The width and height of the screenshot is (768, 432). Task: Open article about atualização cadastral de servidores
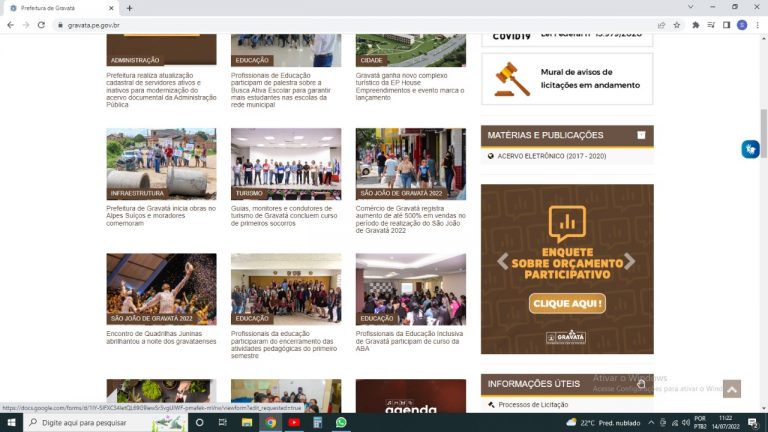click(161, 90)
